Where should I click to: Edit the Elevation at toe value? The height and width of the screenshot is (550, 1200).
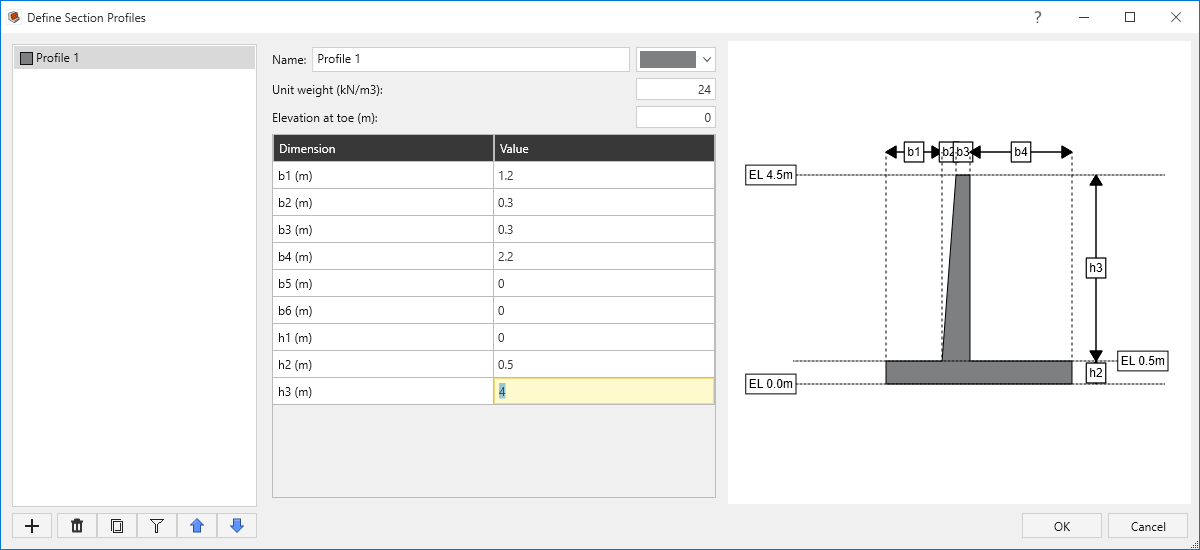tap(676, 117)
